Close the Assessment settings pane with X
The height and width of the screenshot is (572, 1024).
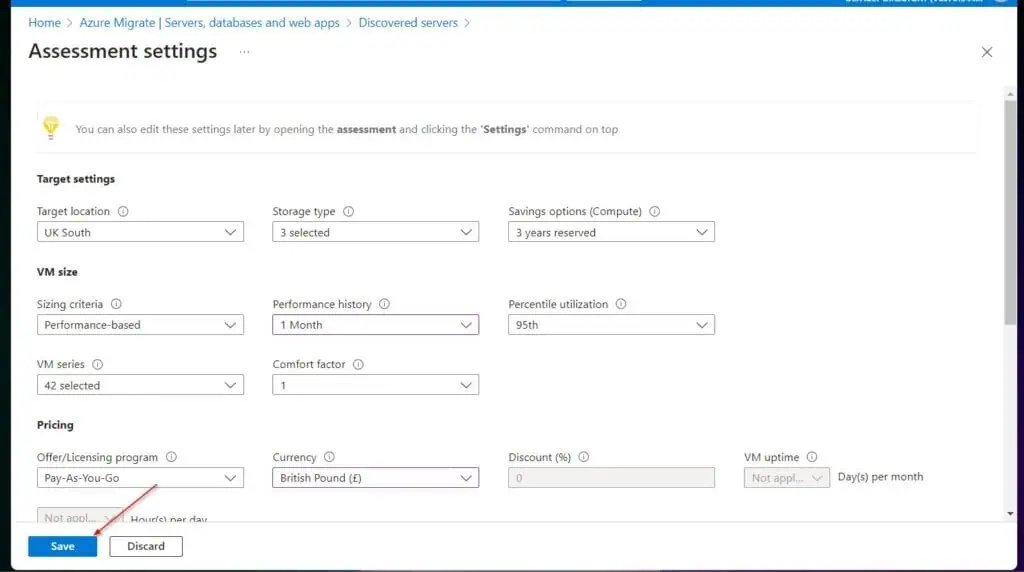[987, 52]
